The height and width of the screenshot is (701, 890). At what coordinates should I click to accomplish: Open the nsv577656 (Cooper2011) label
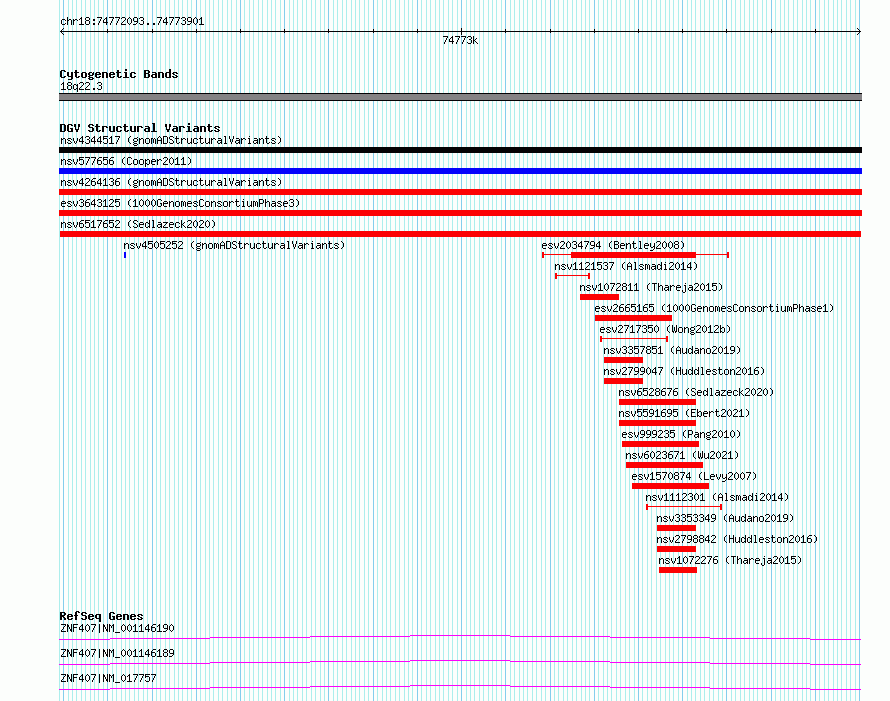coord(126,161)
